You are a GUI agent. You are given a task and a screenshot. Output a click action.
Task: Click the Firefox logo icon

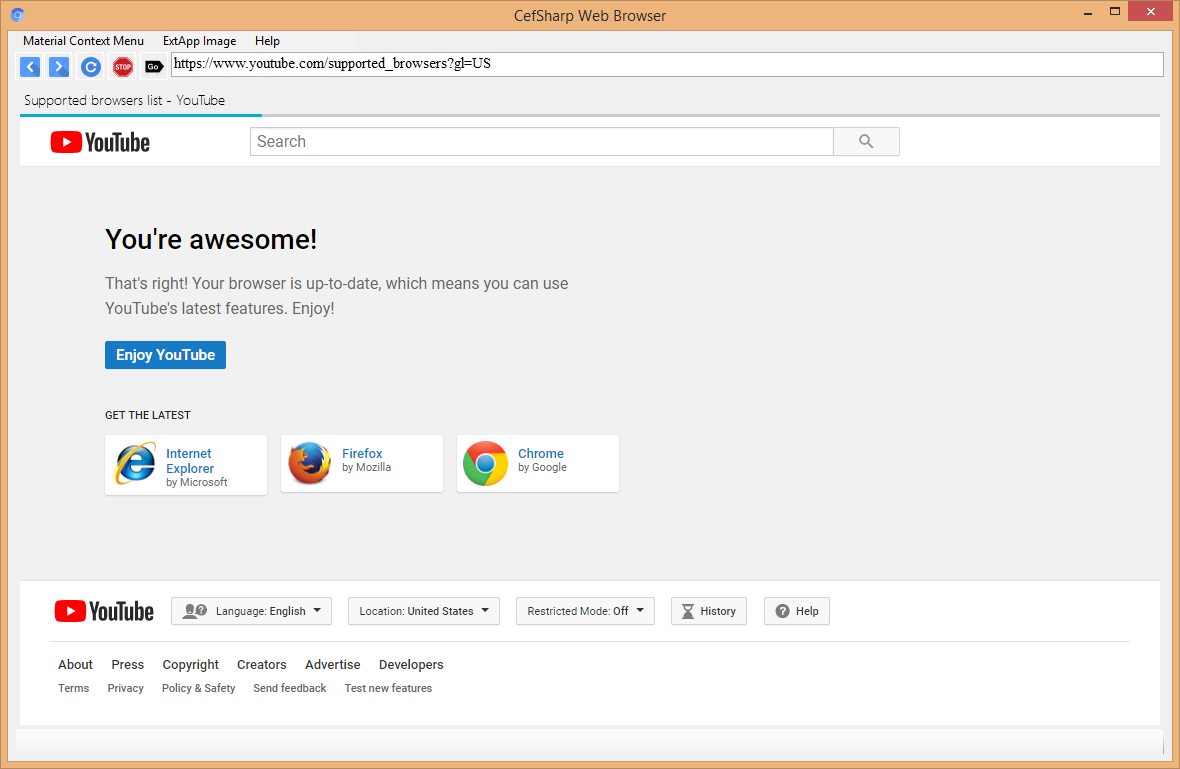(x=309, y=463)
